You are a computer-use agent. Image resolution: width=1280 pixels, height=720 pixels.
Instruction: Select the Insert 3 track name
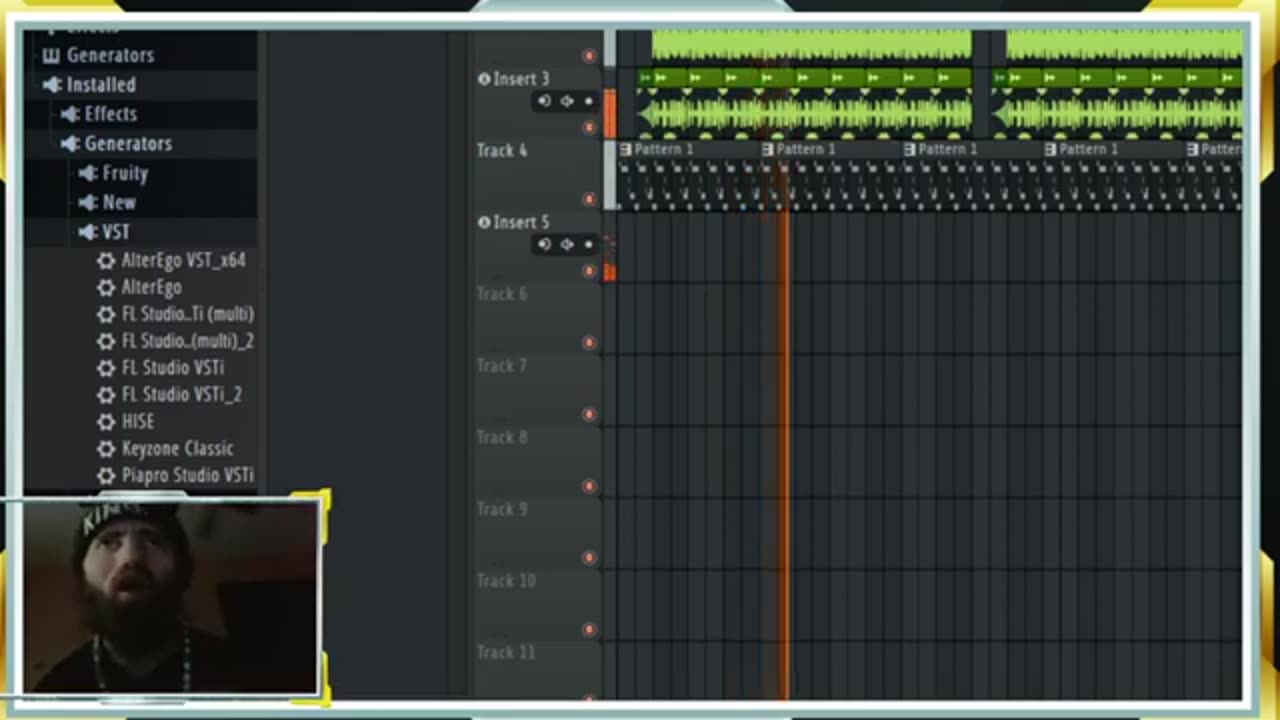tap(521, 79)
